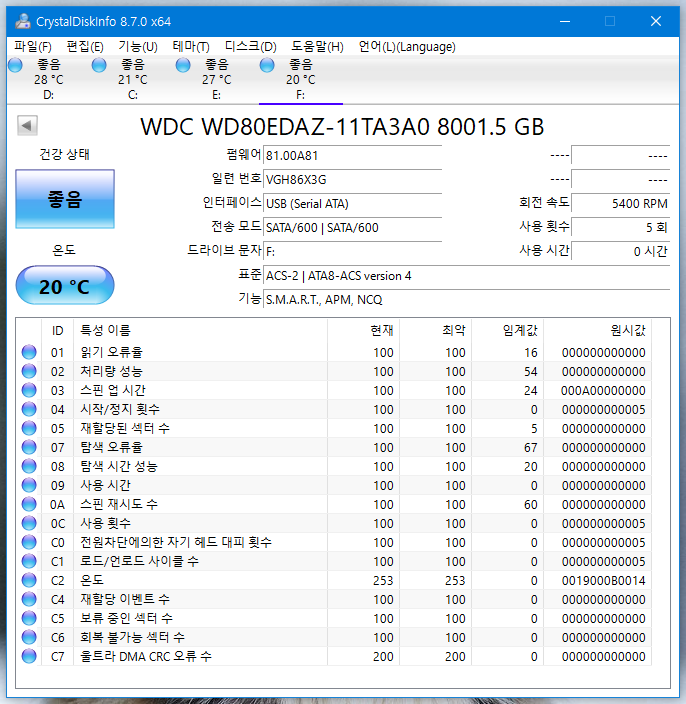Select current value 253 in the 온도 row
This screenshot has width=686, height=704.
[383, 581]
